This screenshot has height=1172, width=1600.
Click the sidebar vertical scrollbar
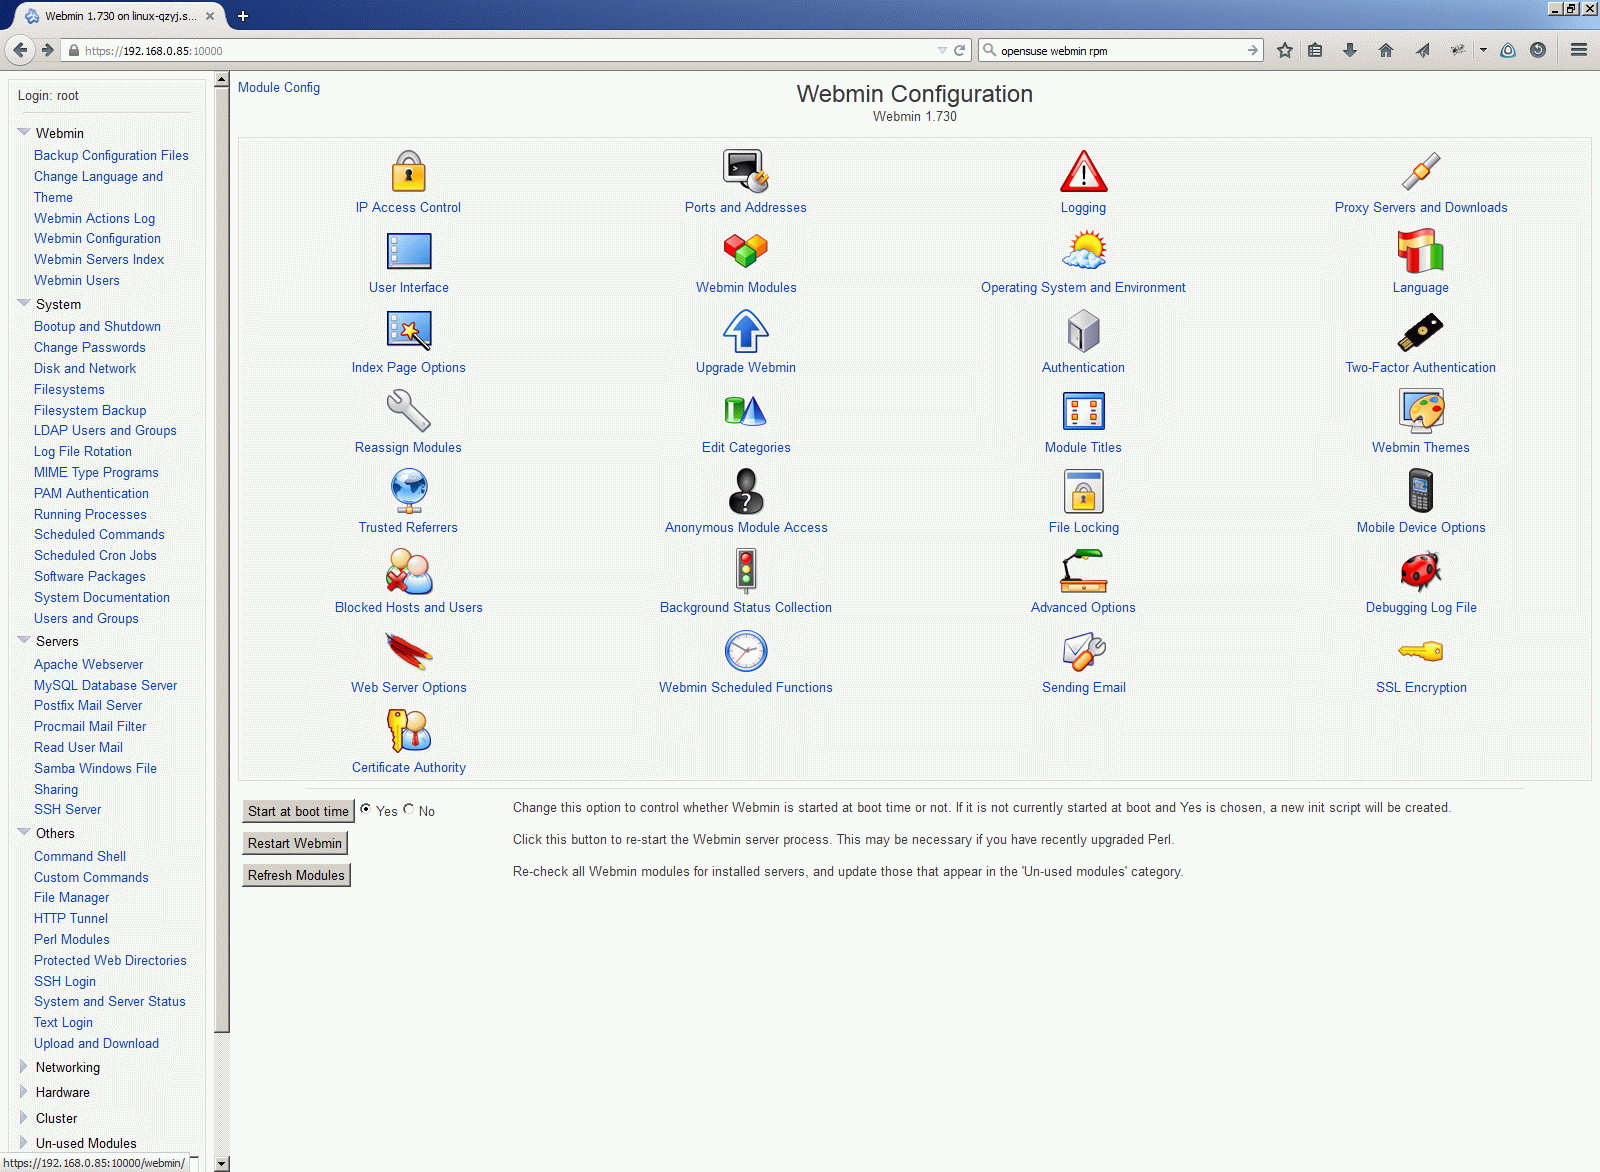click(x=222, y=560)
